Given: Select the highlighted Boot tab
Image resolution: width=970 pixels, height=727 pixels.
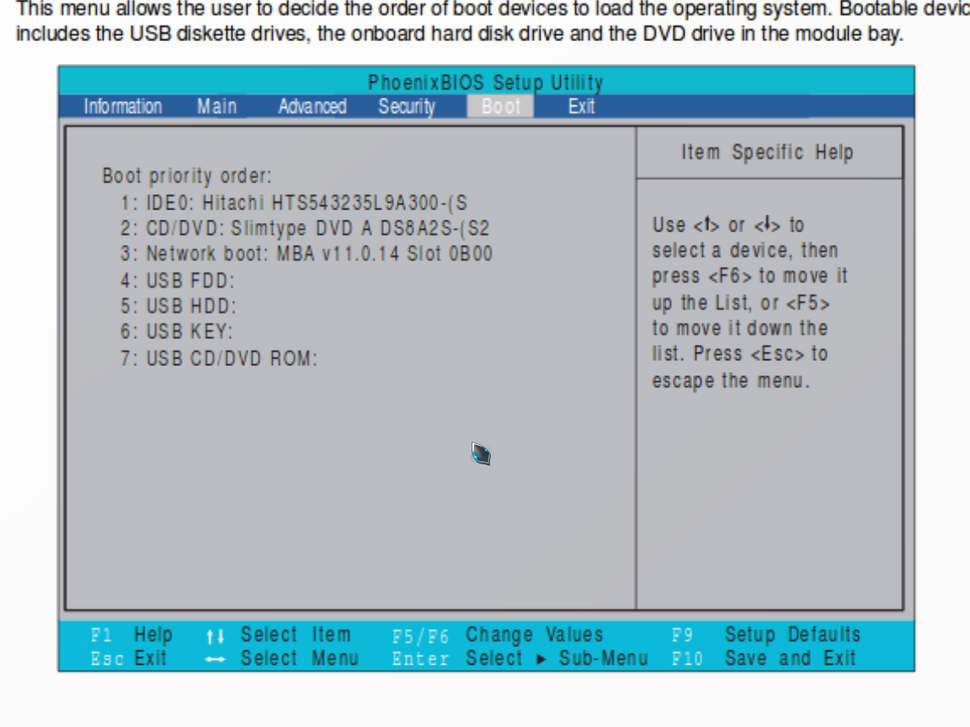Looking at the screenshot, I should 500,106.
